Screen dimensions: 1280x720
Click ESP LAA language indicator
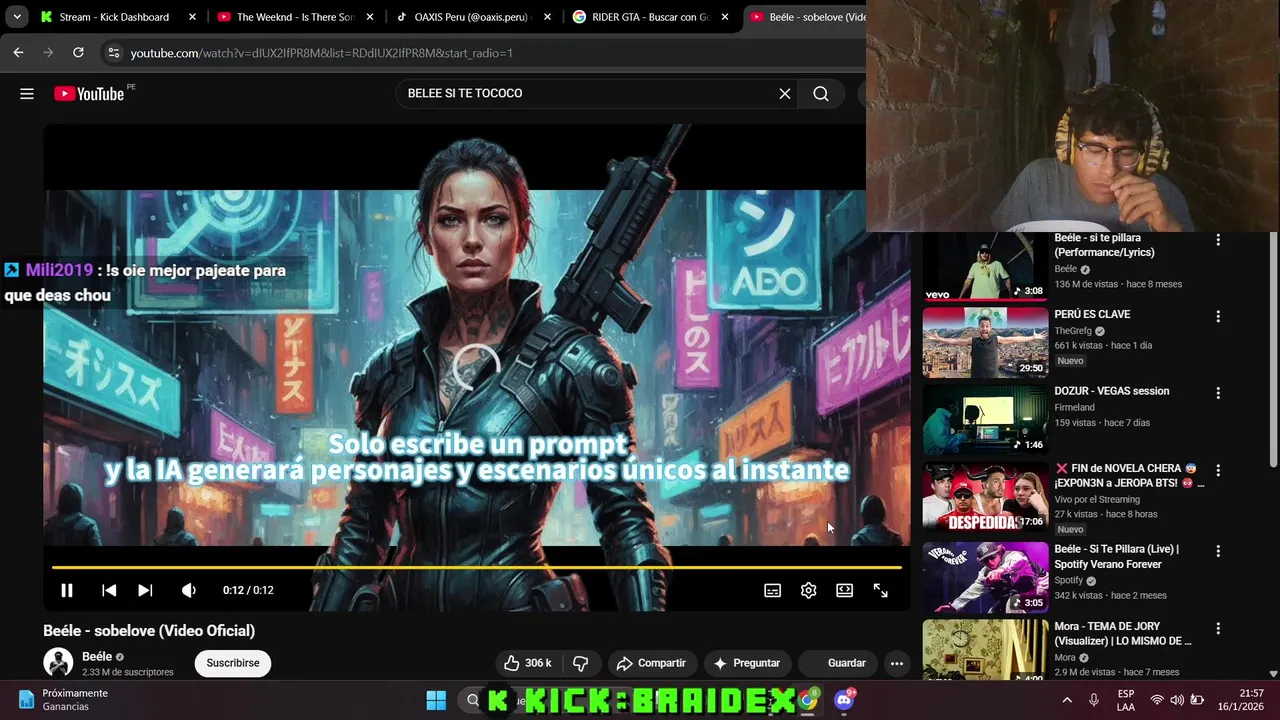(1126, 700)
